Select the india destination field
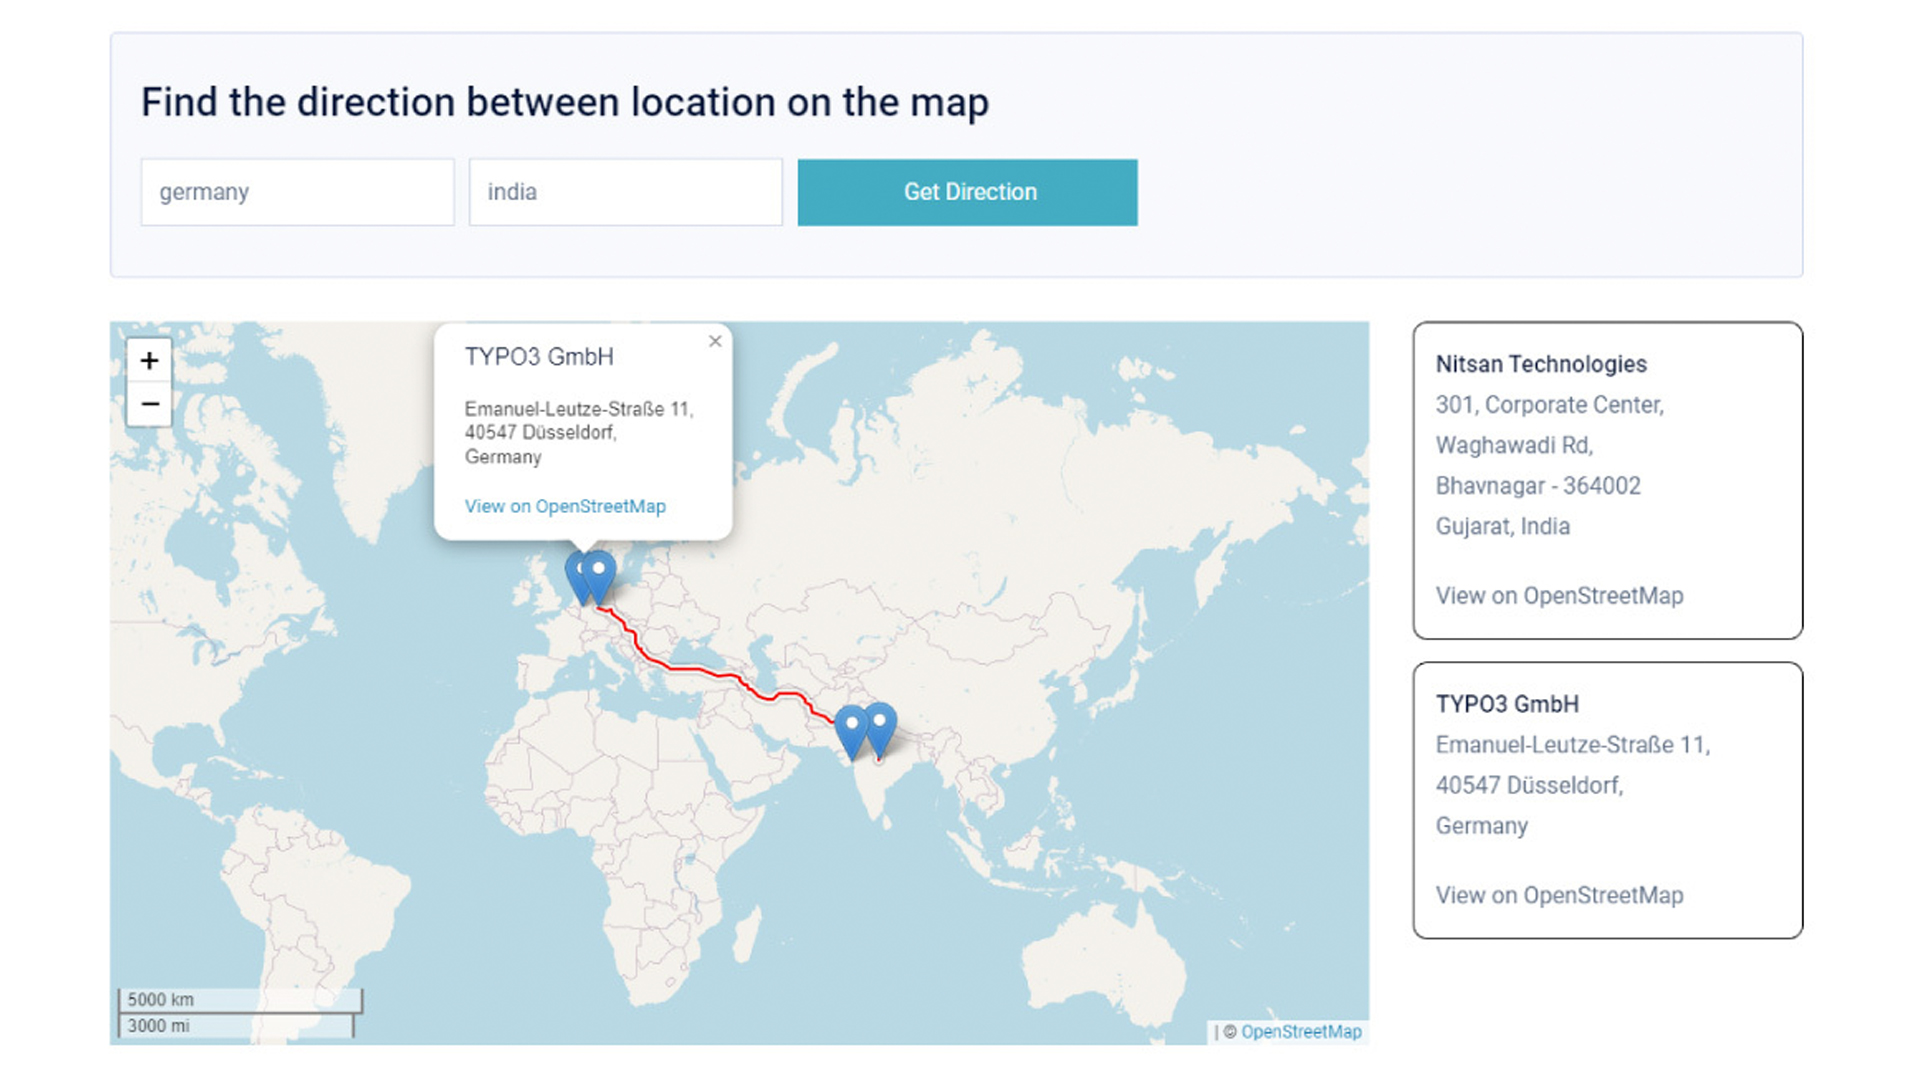The image size is (1920, 1074). (x=625, y=192)
